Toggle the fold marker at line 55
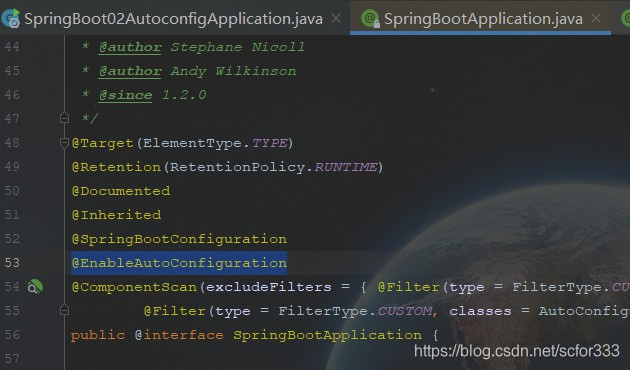The width and height of the screenshot is (630, 370). pyautogui.click(x=64, y=310)
